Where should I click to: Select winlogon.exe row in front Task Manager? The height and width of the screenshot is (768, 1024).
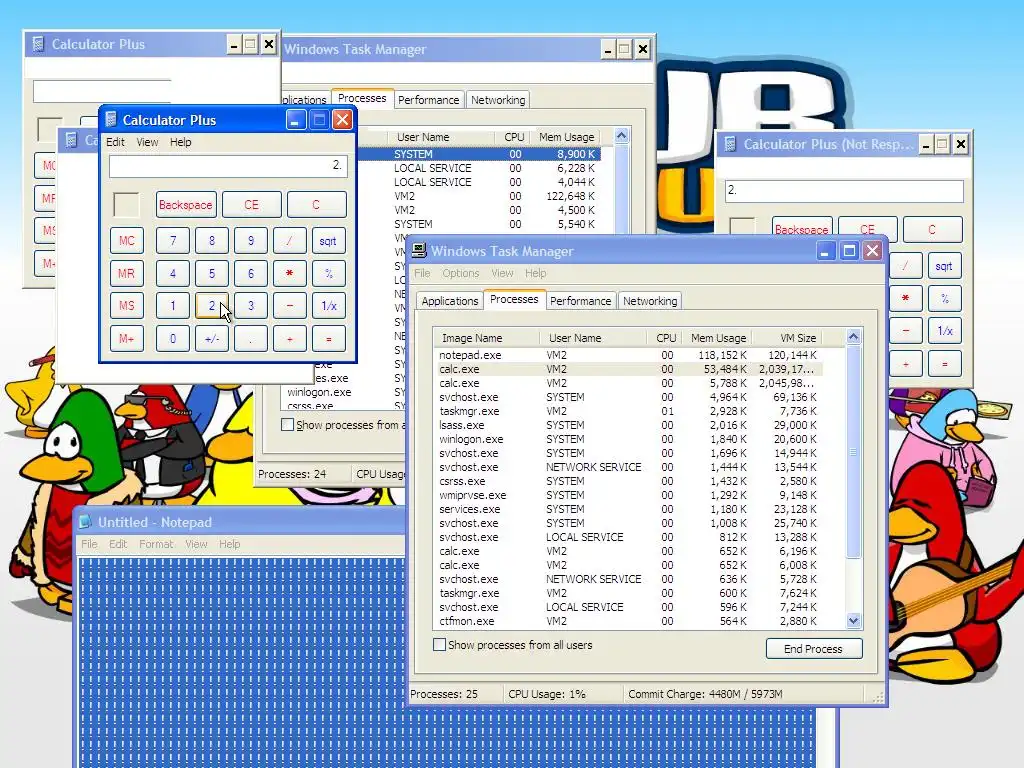tap(628, 439)
